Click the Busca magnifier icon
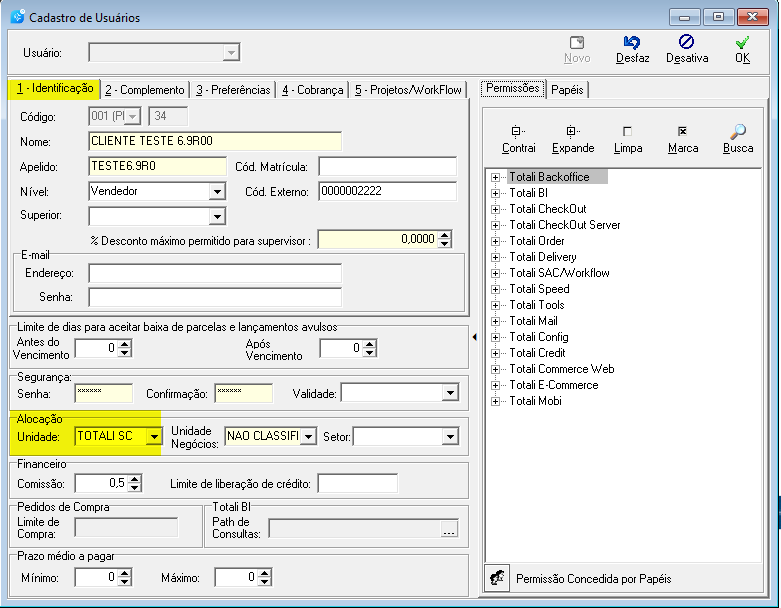 738,131
